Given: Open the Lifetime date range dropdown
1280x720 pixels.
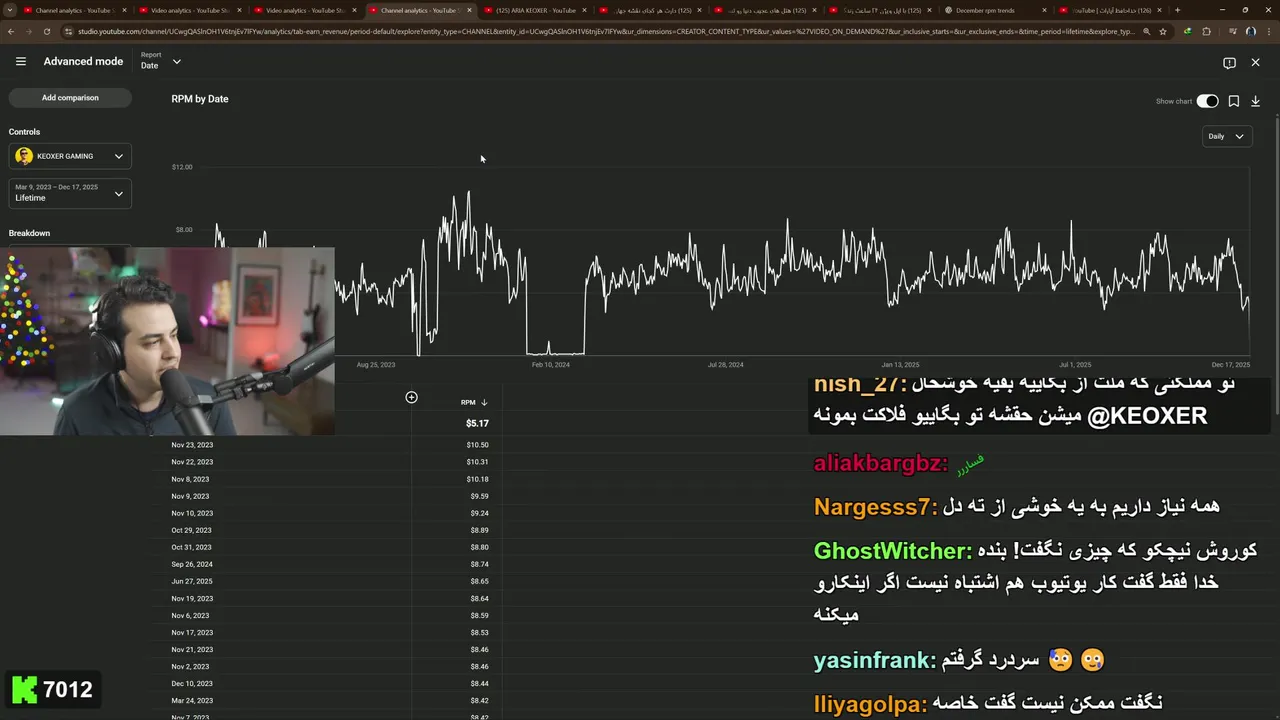Looking at the screenshot, I should [70, 193].
